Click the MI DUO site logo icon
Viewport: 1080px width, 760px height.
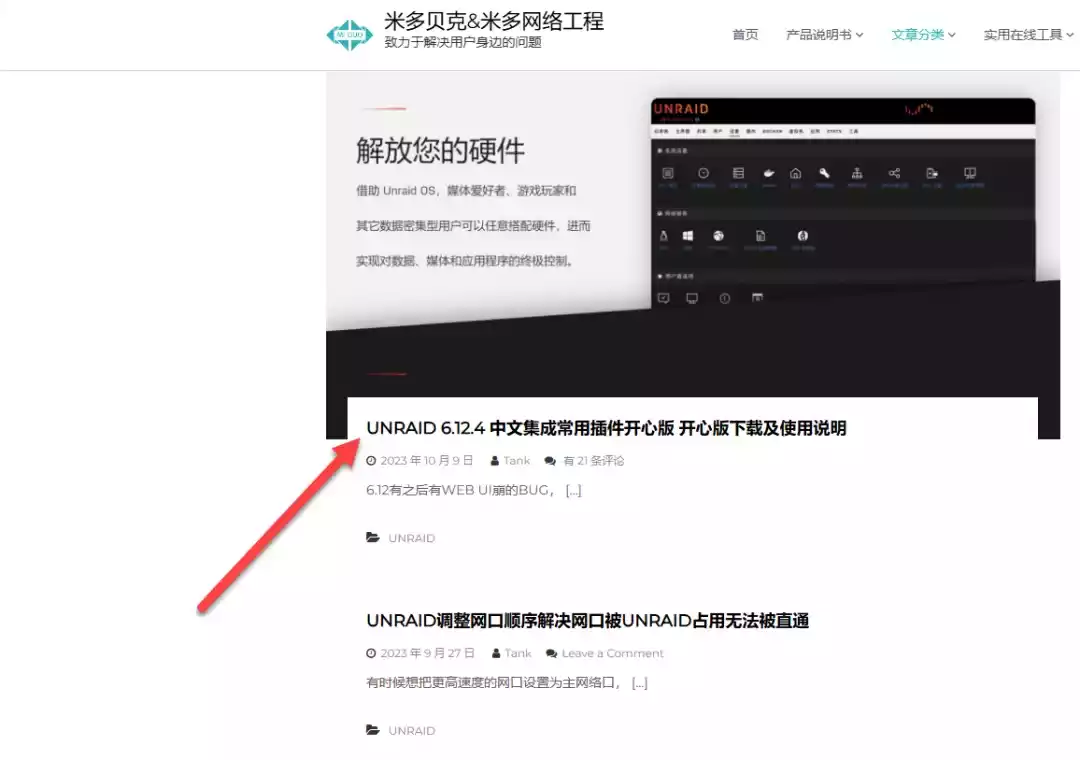(349, 34)
